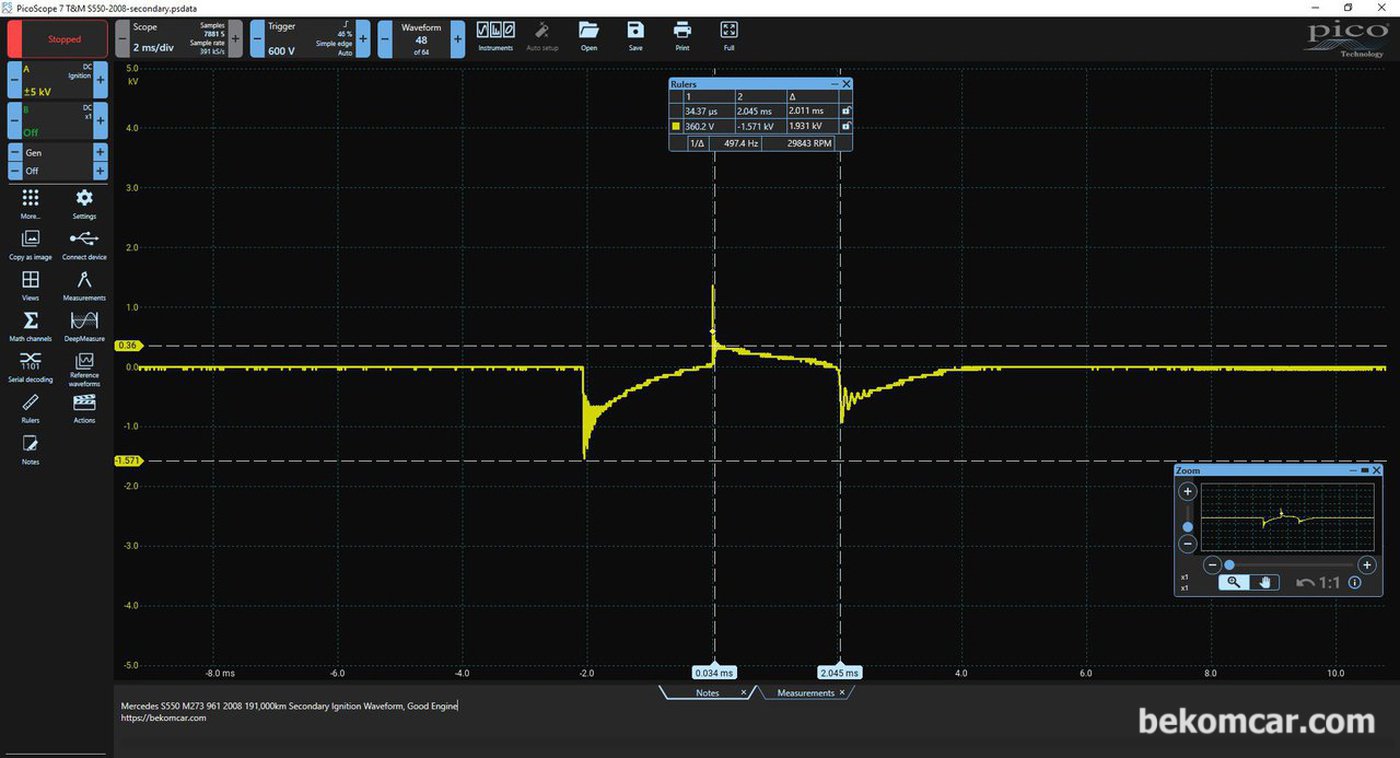Print the waveform with the Print icon

point(682,36)
